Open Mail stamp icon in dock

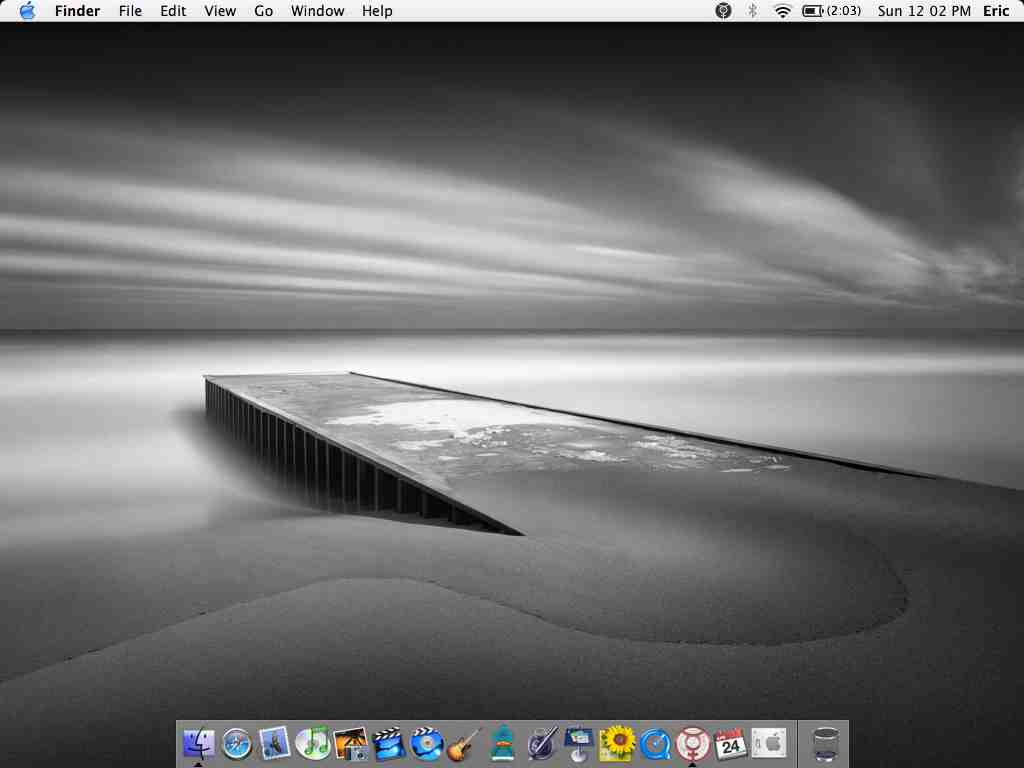(274, 743)
